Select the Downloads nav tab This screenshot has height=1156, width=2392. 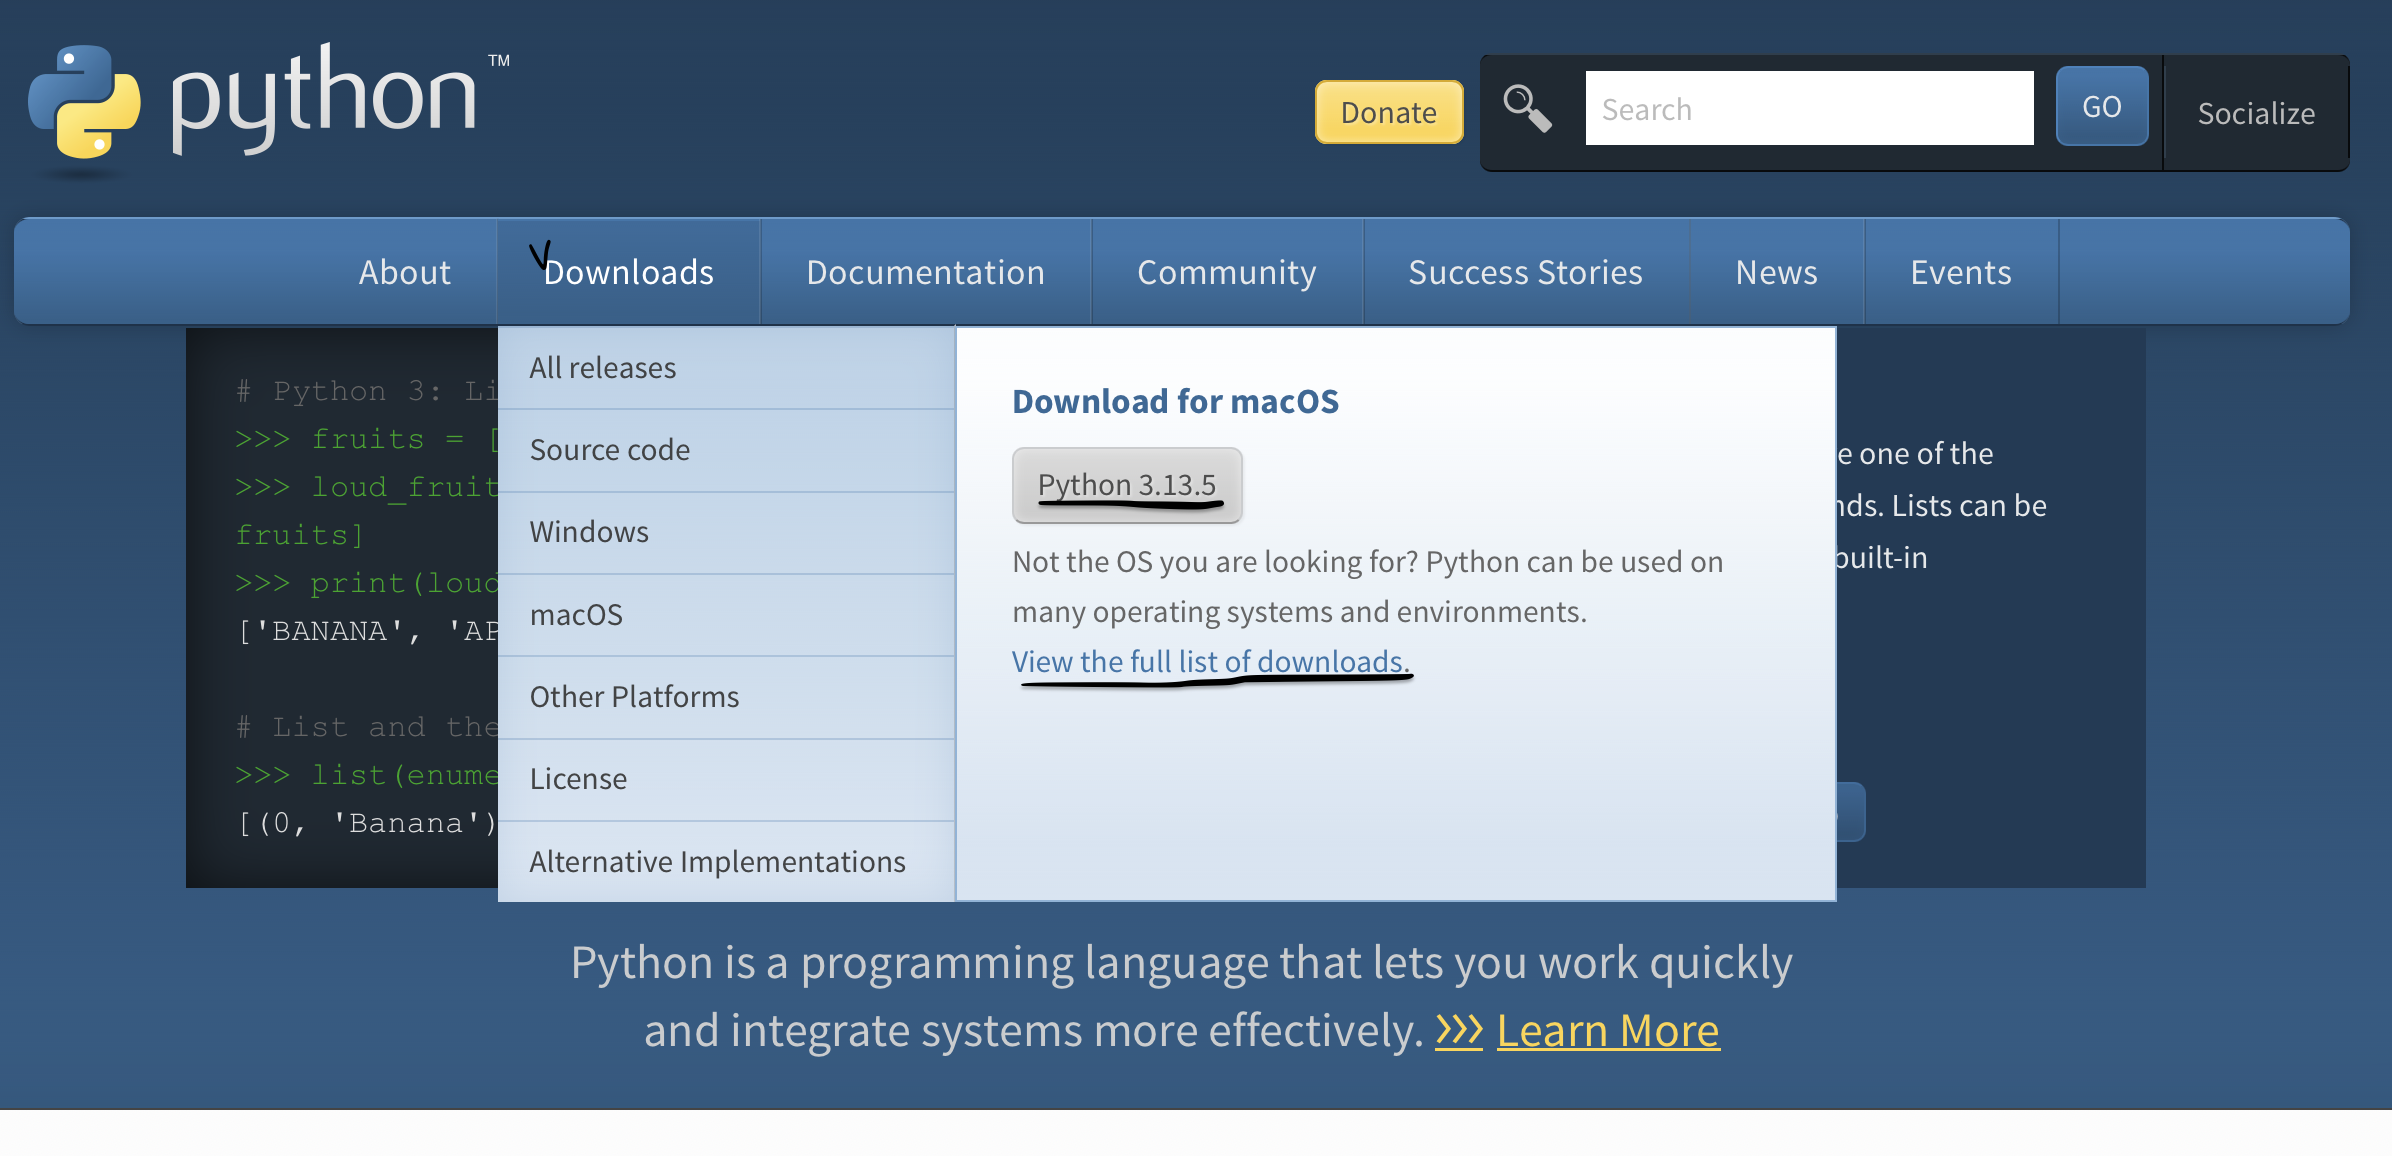coord(629,272)
